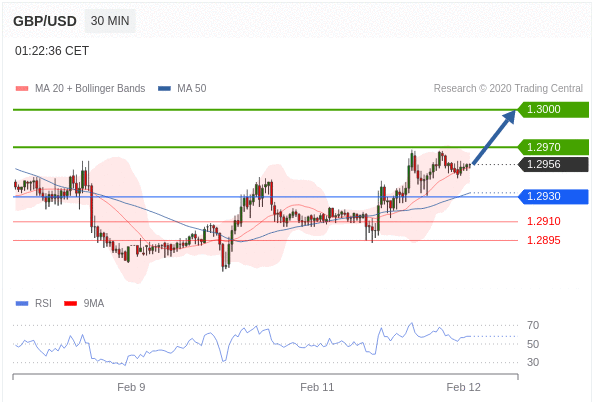Image resolution: width=599 pixels, height=410 pixels.
Task: Click the blue upward forecast arrow
Action: point(494,137)
